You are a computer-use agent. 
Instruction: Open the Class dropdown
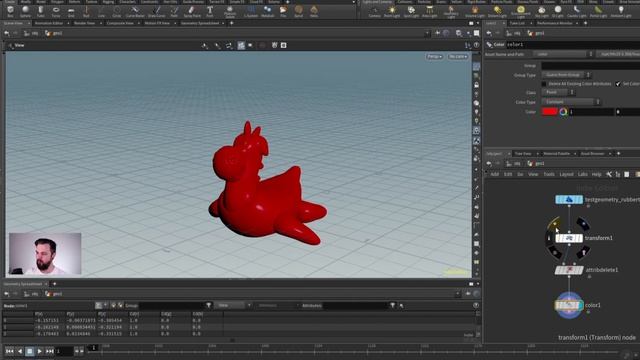[x=558, y=93]
